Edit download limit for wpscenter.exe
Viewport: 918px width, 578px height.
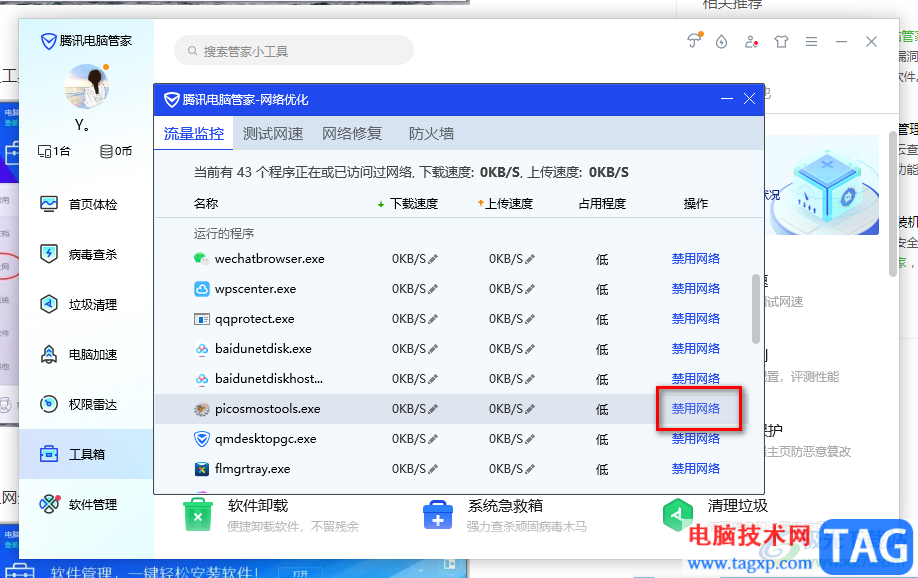433,289
